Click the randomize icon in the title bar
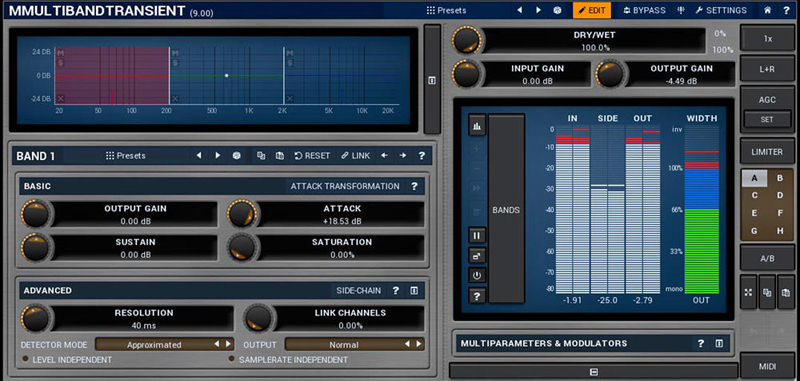This screenshot has width=800, height=381. click(x=557, y=10)
